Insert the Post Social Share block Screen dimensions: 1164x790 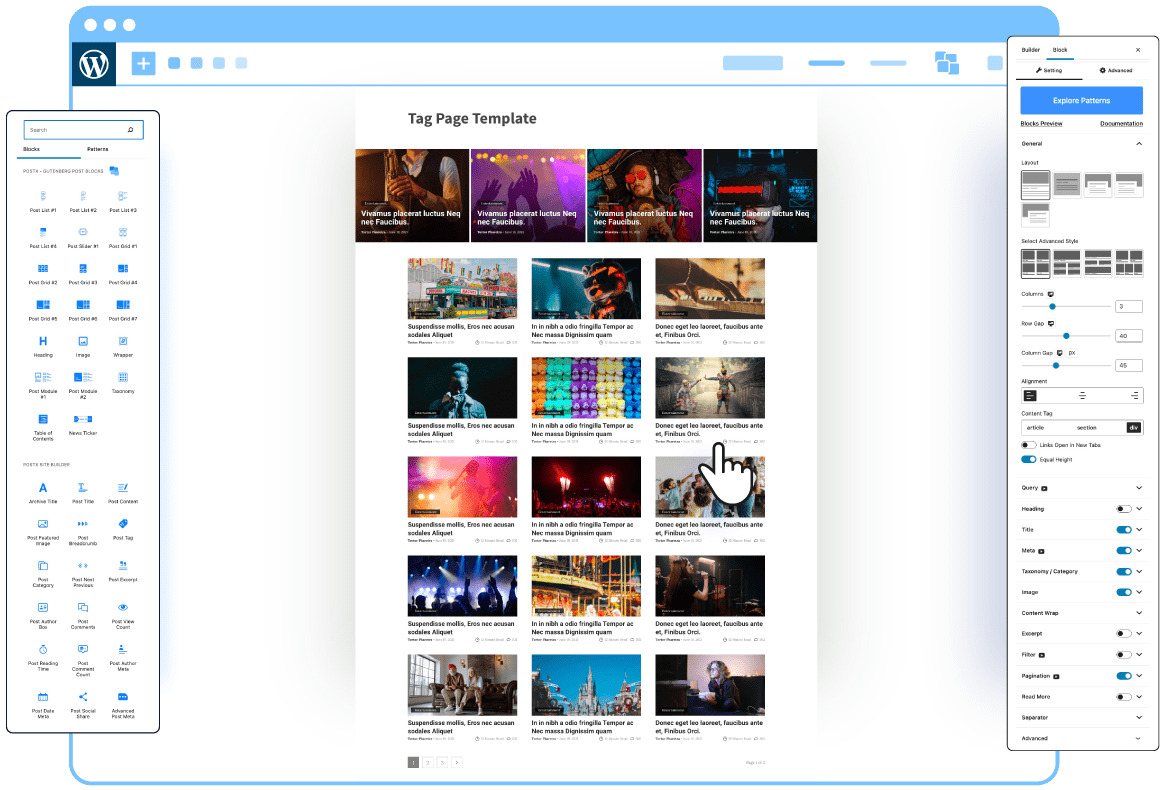(x=83, y=705)
